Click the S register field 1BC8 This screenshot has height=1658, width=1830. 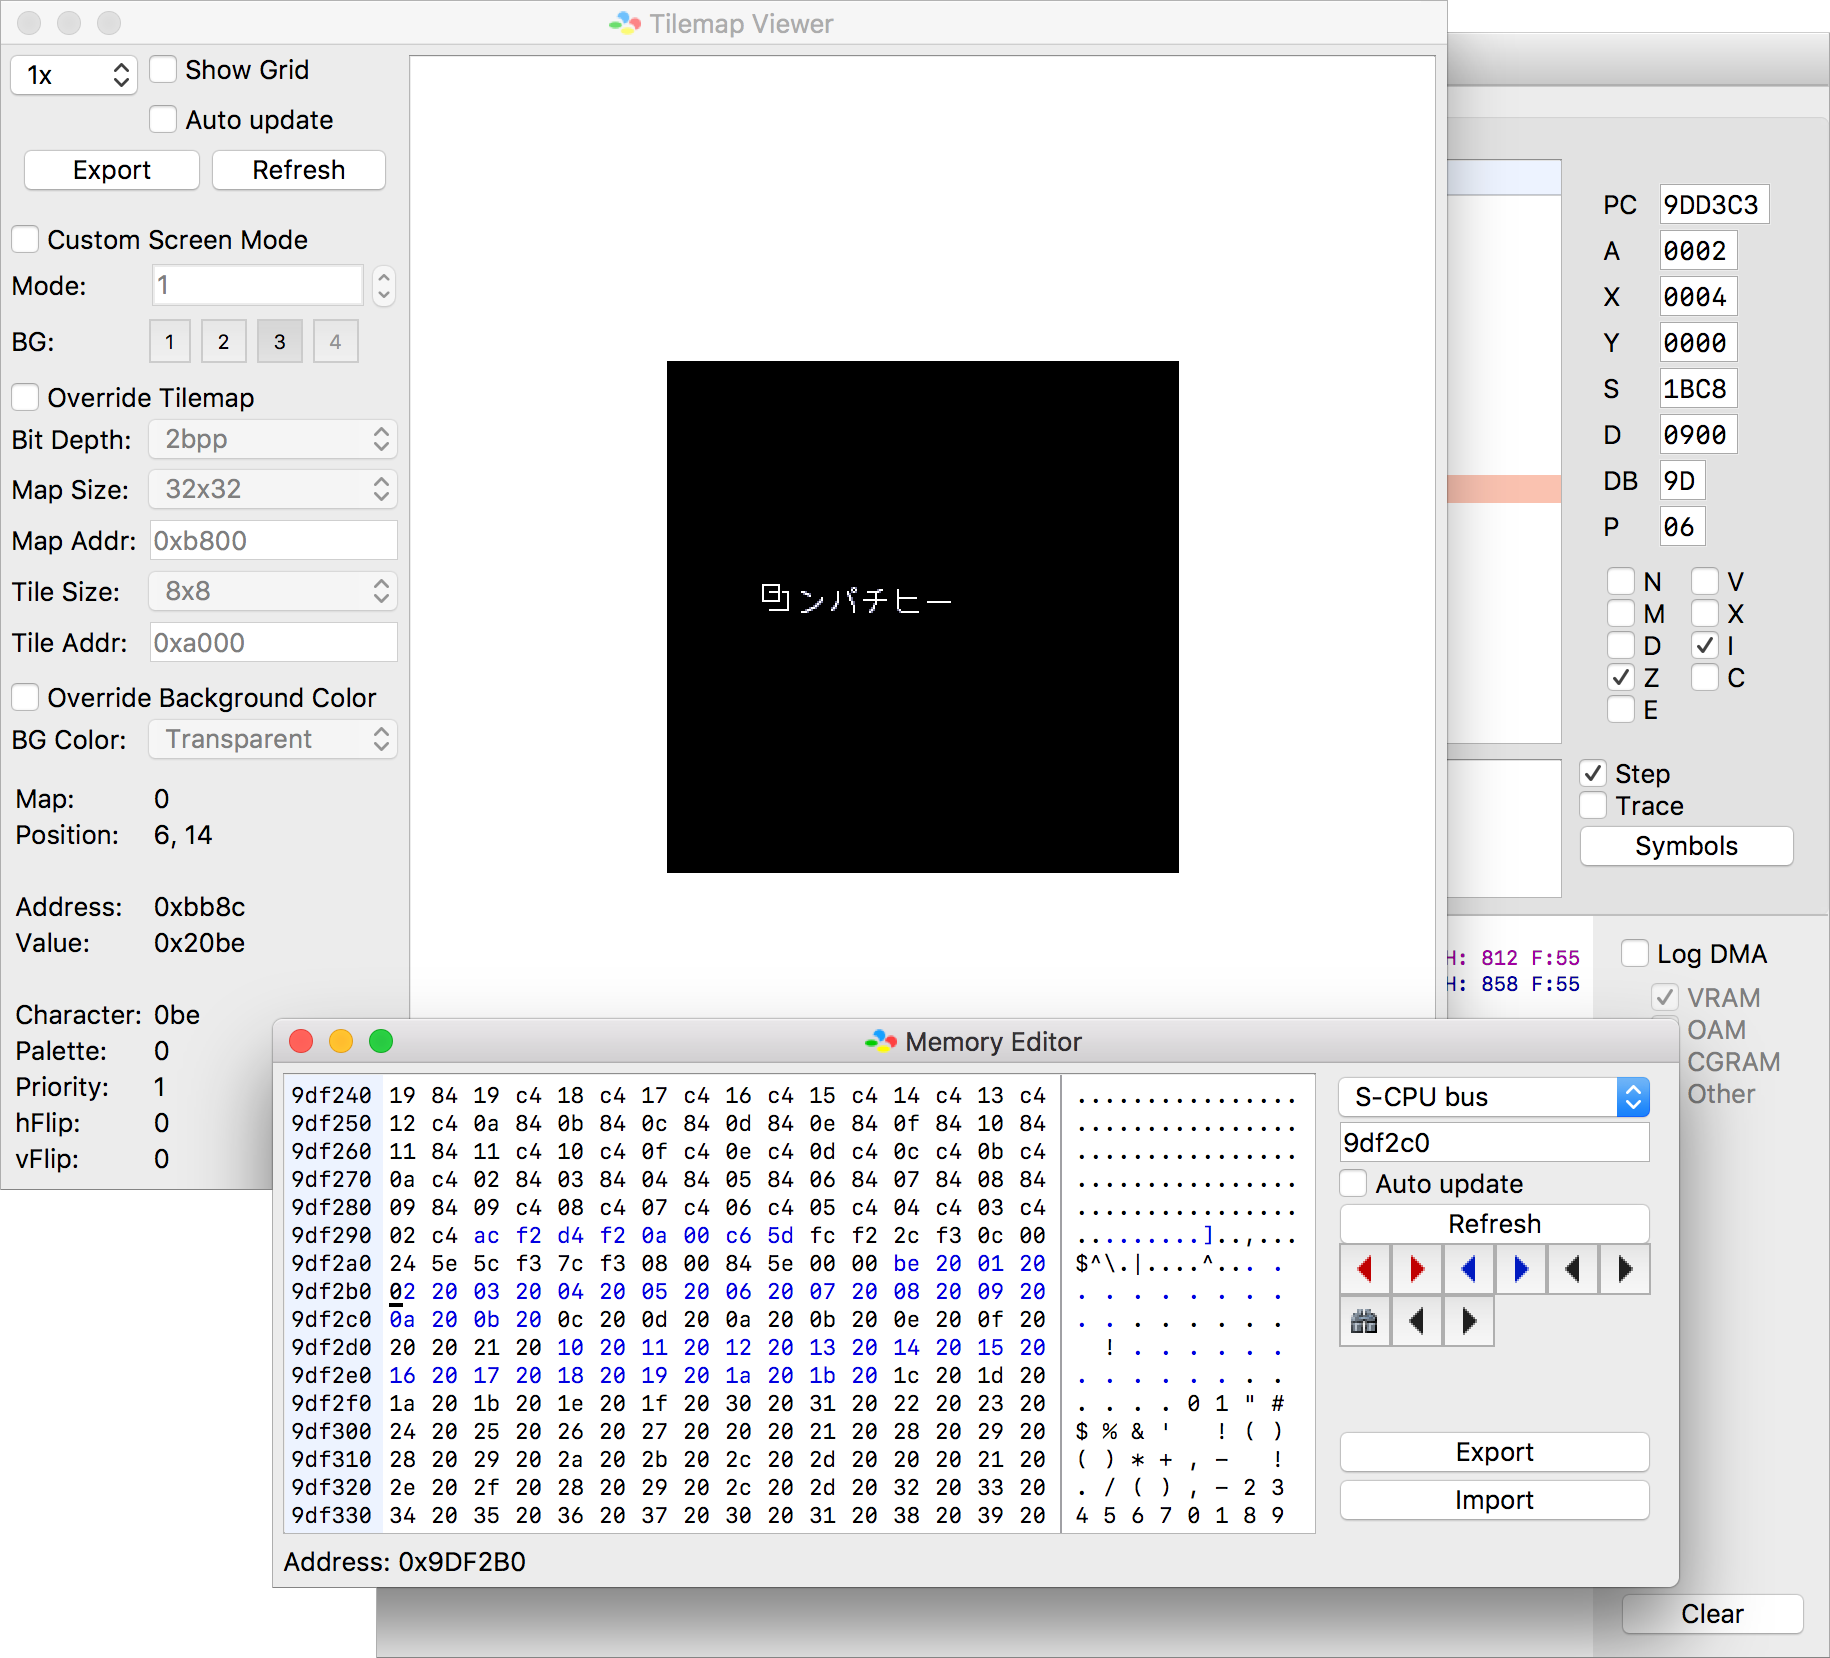[x=1698, y=389]
